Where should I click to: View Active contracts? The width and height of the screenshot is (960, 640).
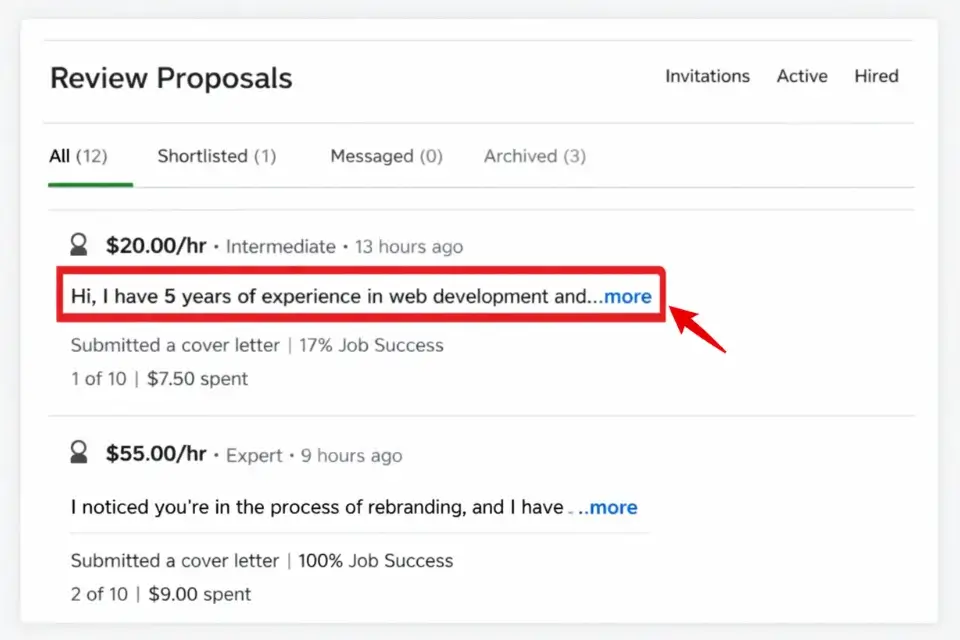801,76
